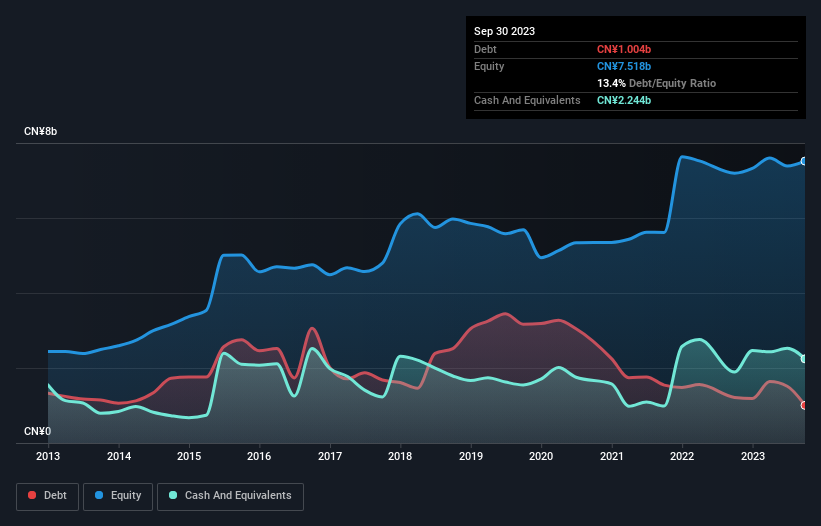Select the blue Equity endpoint marker

[804, 161]
